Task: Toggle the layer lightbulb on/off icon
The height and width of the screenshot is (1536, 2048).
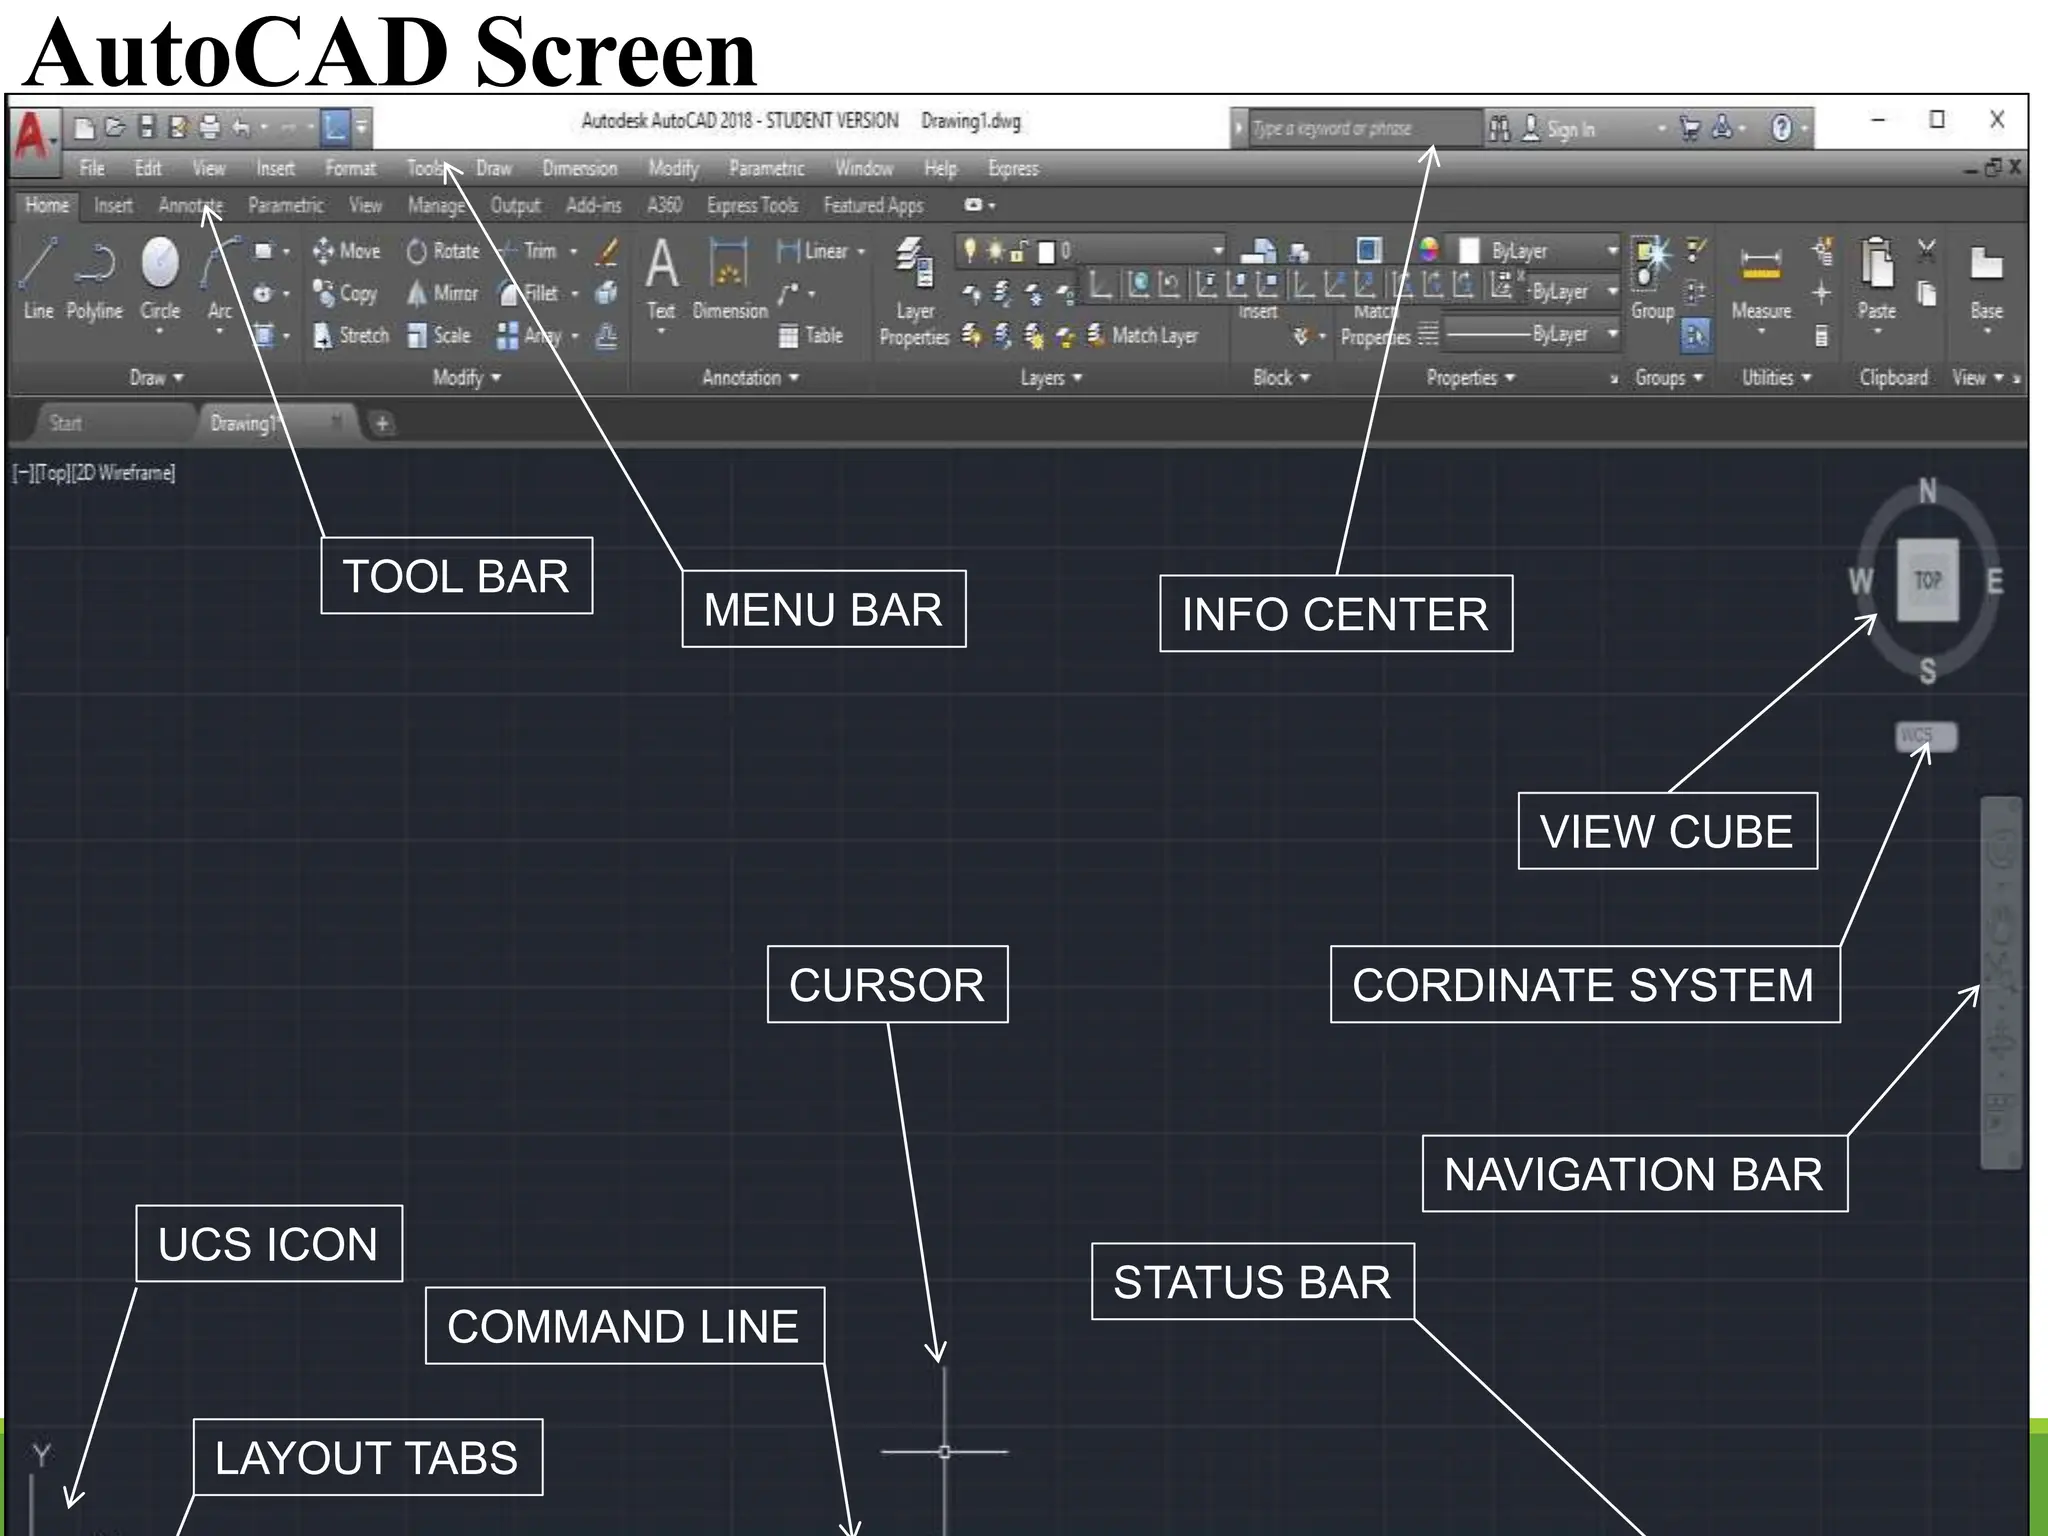Action: [x=970, y=250]
